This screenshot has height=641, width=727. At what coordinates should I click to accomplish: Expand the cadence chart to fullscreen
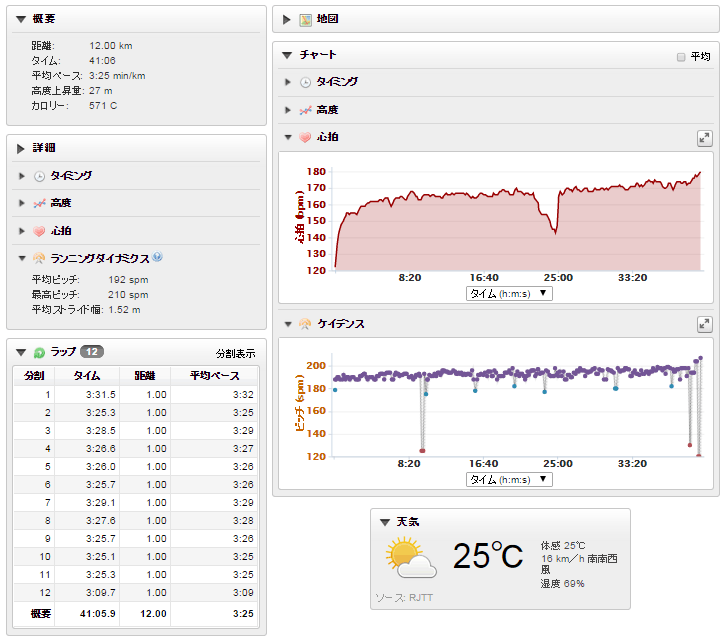[x=704, y=324]
